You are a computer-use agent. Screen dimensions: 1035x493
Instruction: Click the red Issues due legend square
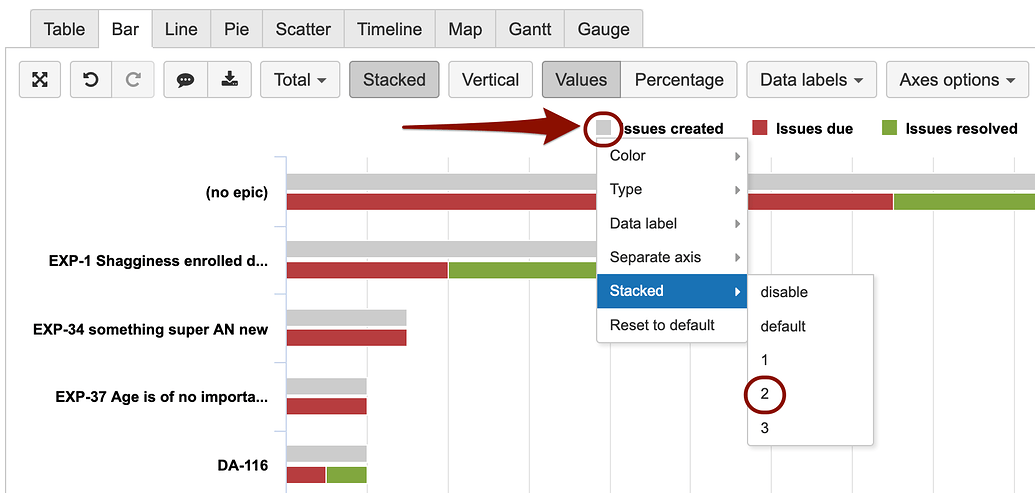point(760,128)
